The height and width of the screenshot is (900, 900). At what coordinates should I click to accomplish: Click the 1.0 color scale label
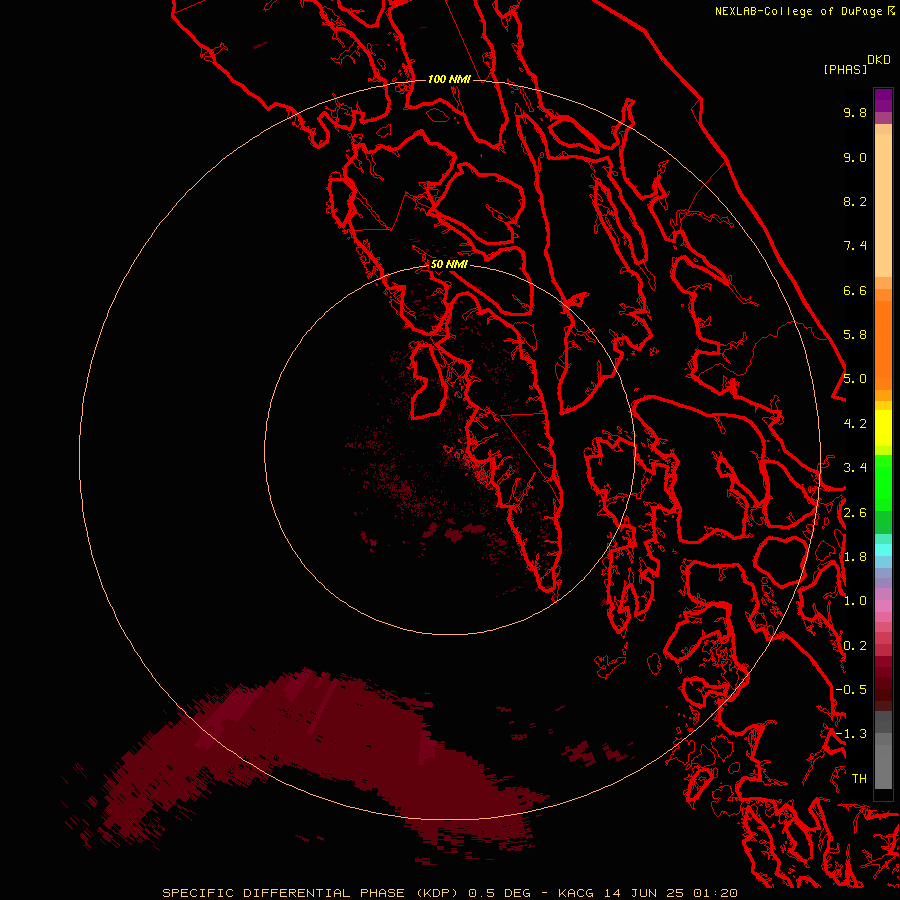click(855, 601)
